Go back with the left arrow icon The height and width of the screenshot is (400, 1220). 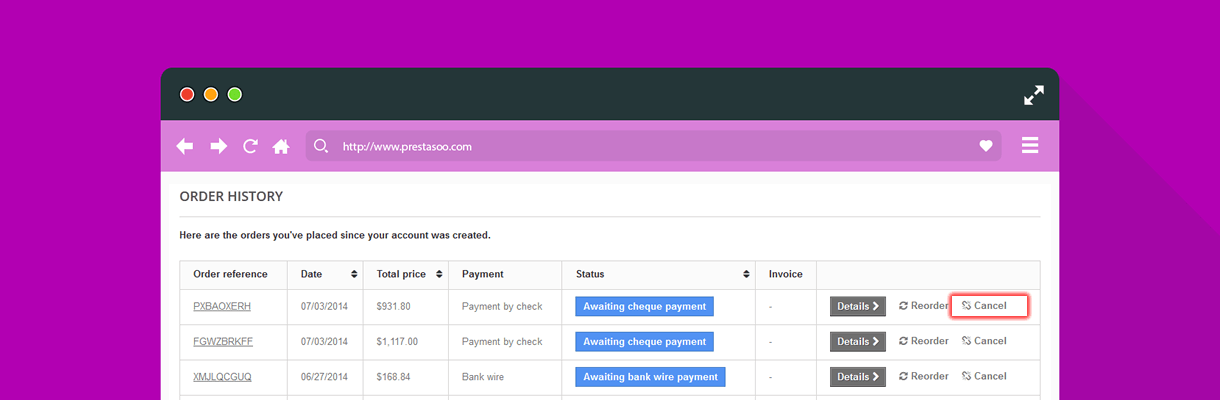185,146
